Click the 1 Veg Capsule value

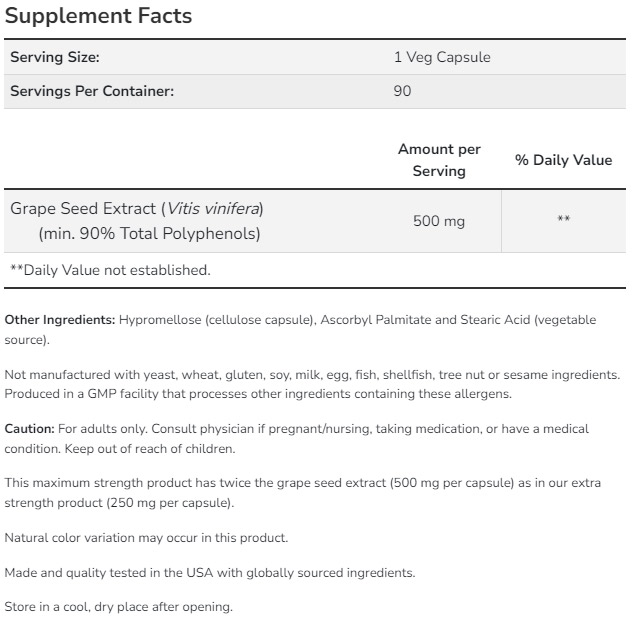tap(442, 57)
